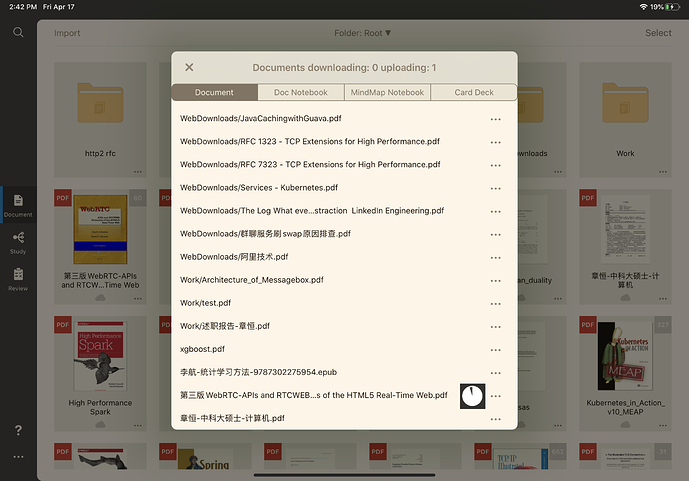Open options for Work/述职报告-章恒.pdf
Screen dimensions: 689x481
[496, 327]
